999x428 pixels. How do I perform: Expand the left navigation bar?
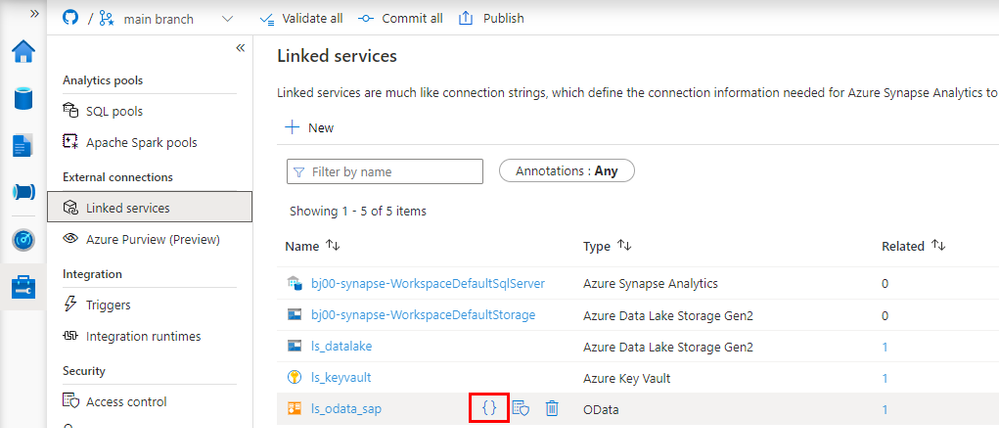click(x=34, y=14)
